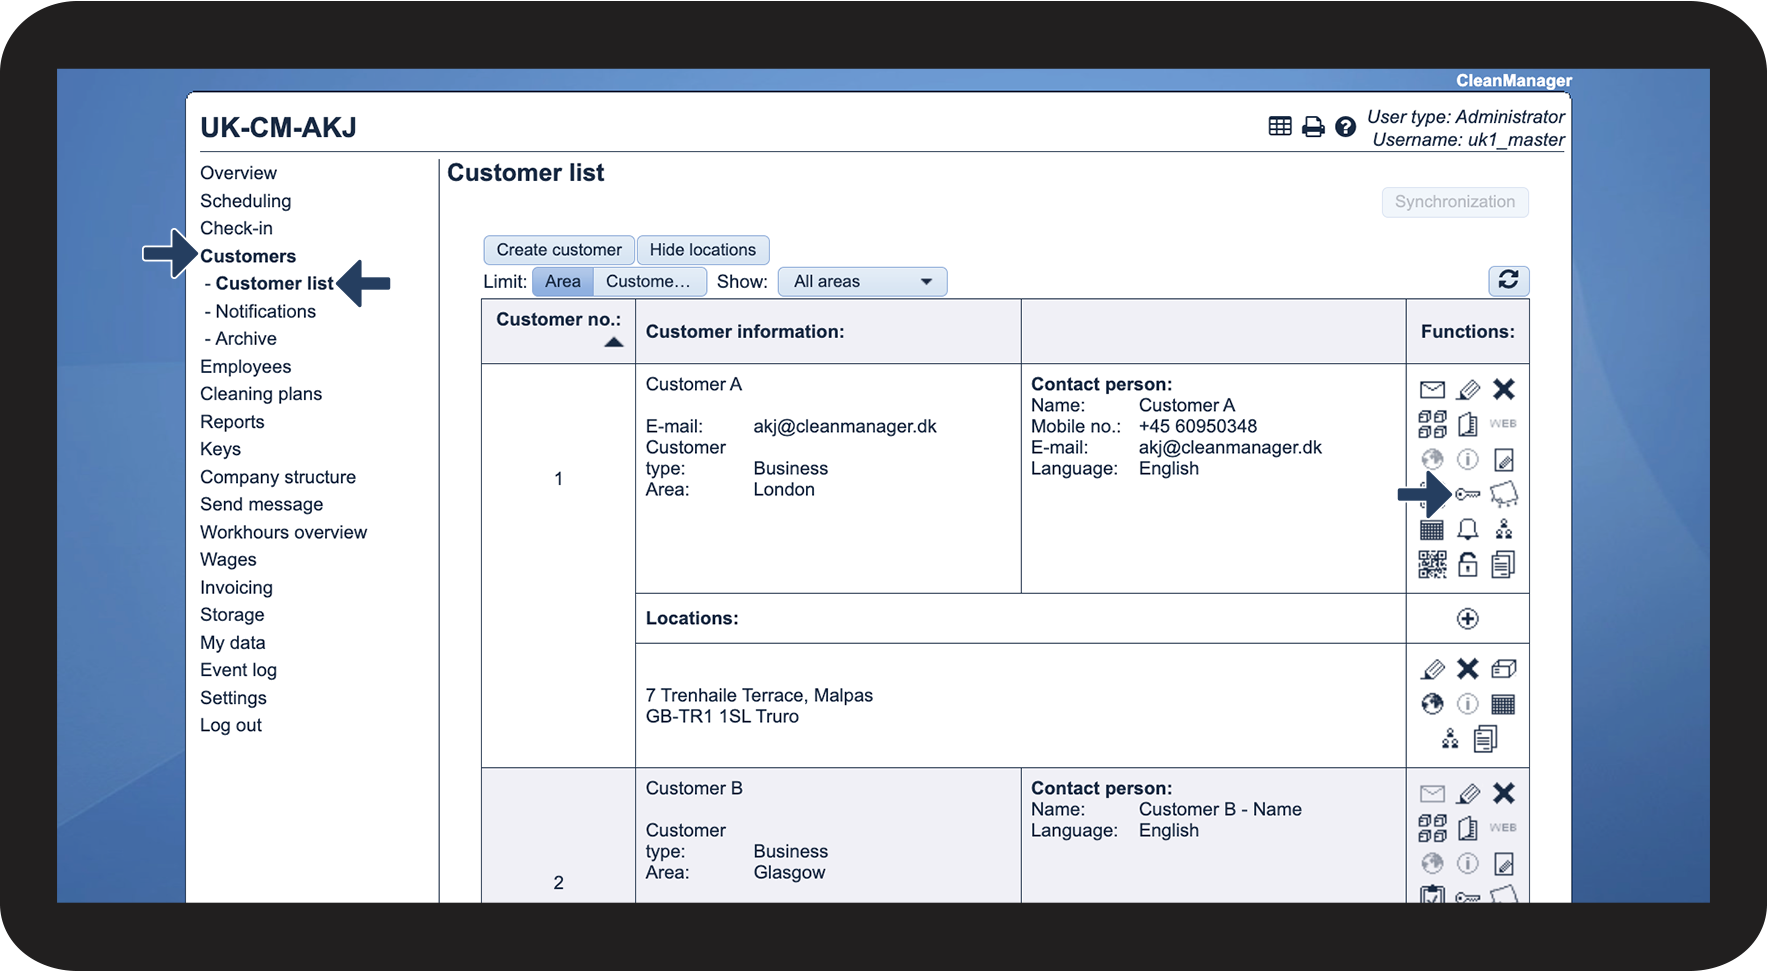The image size is (1767, 971).
Task: Click Log out
Action: pos(231,725)
